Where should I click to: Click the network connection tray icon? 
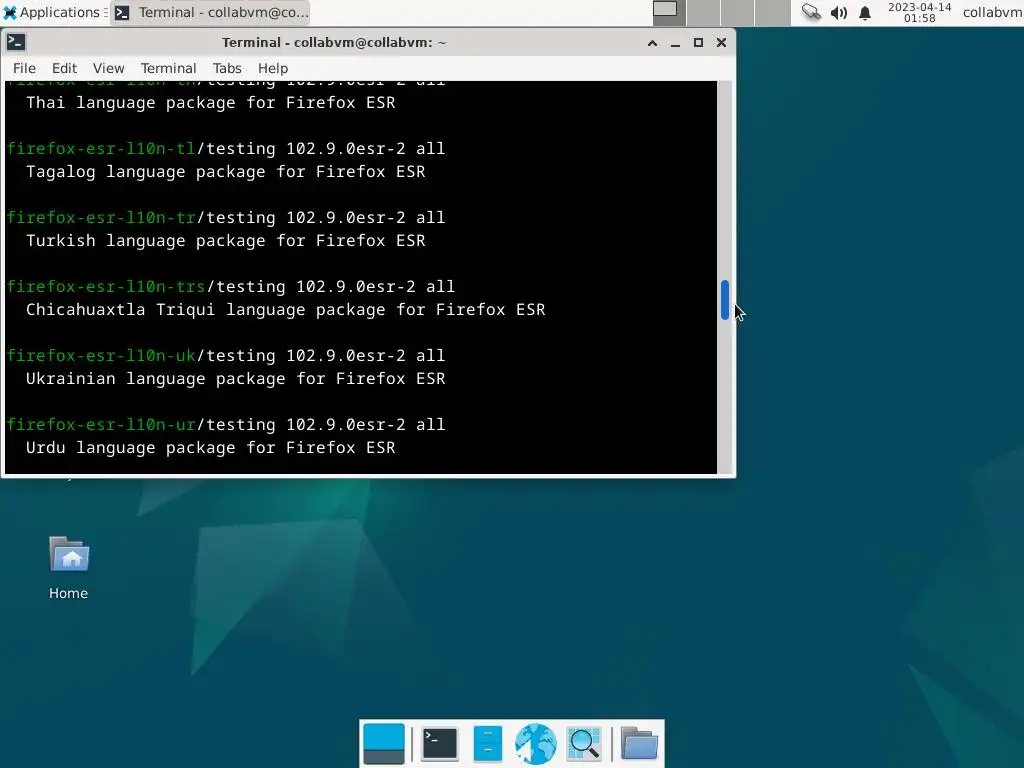coord(811,12)
